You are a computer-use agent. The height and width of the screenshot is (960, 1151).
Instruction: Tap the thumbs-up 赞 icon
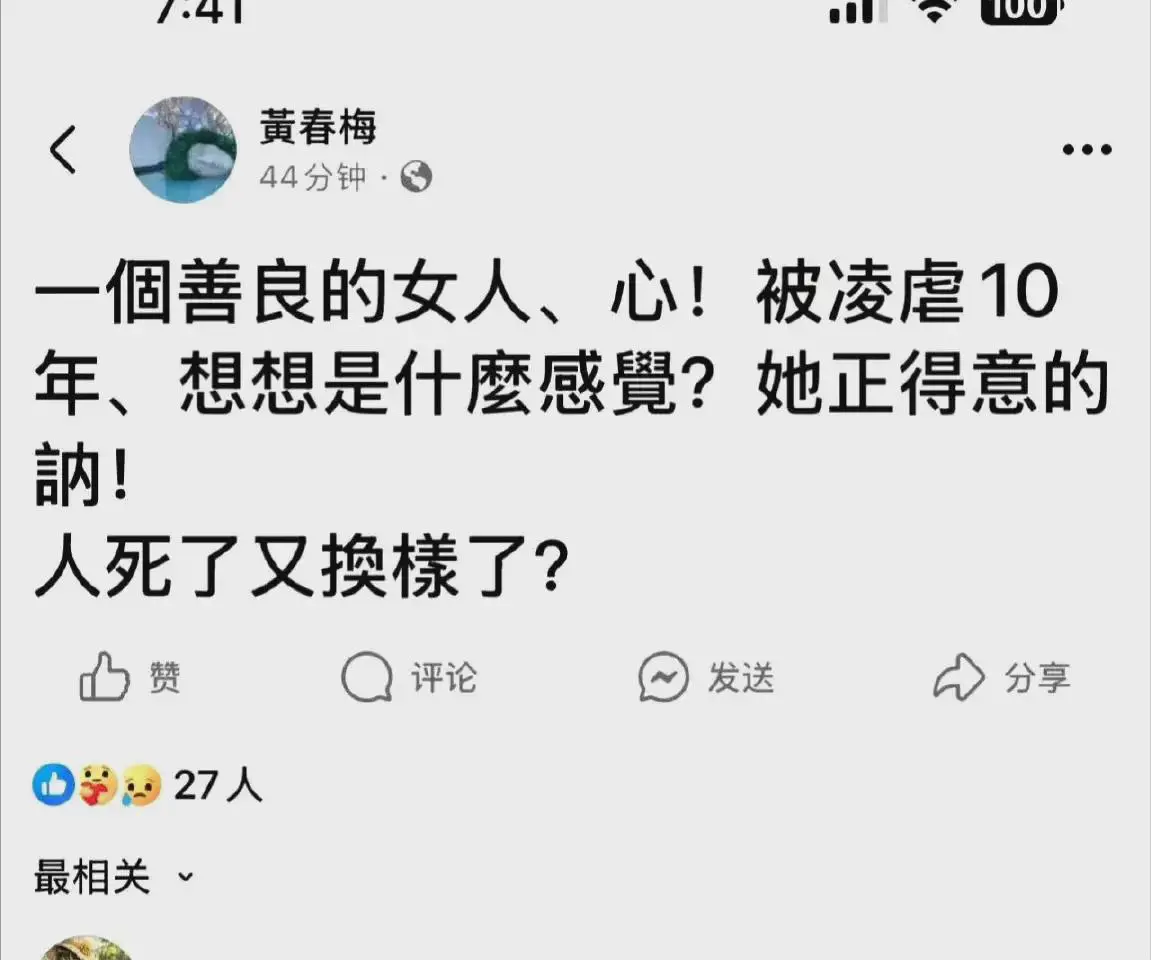104,677
